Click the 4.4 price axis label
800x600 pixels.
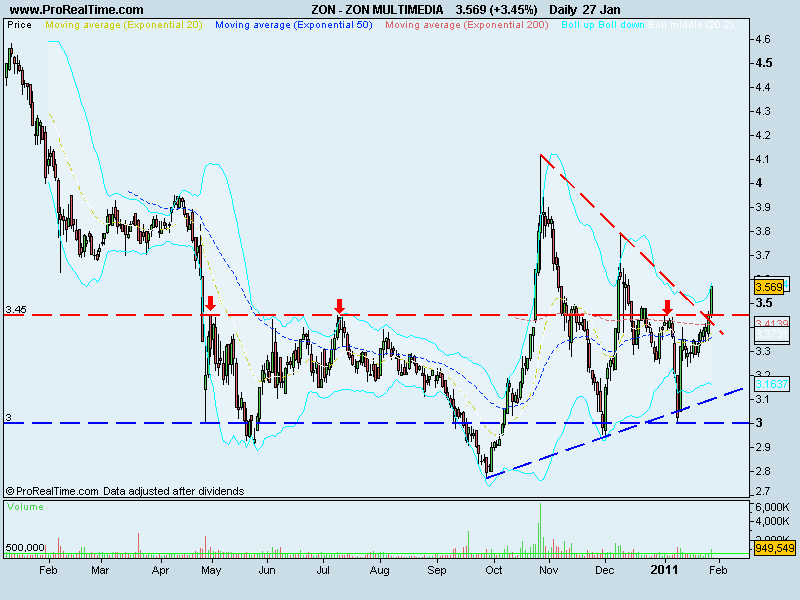point(763,87)
